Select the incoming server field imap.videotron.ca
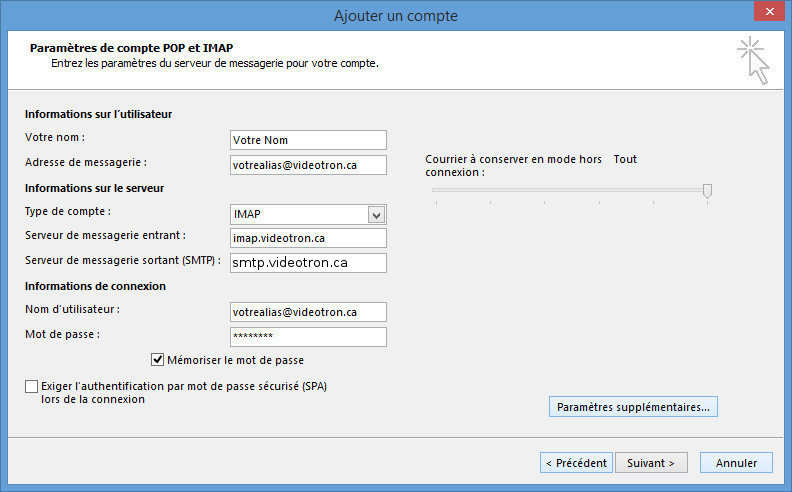 [x=308, y=238]
